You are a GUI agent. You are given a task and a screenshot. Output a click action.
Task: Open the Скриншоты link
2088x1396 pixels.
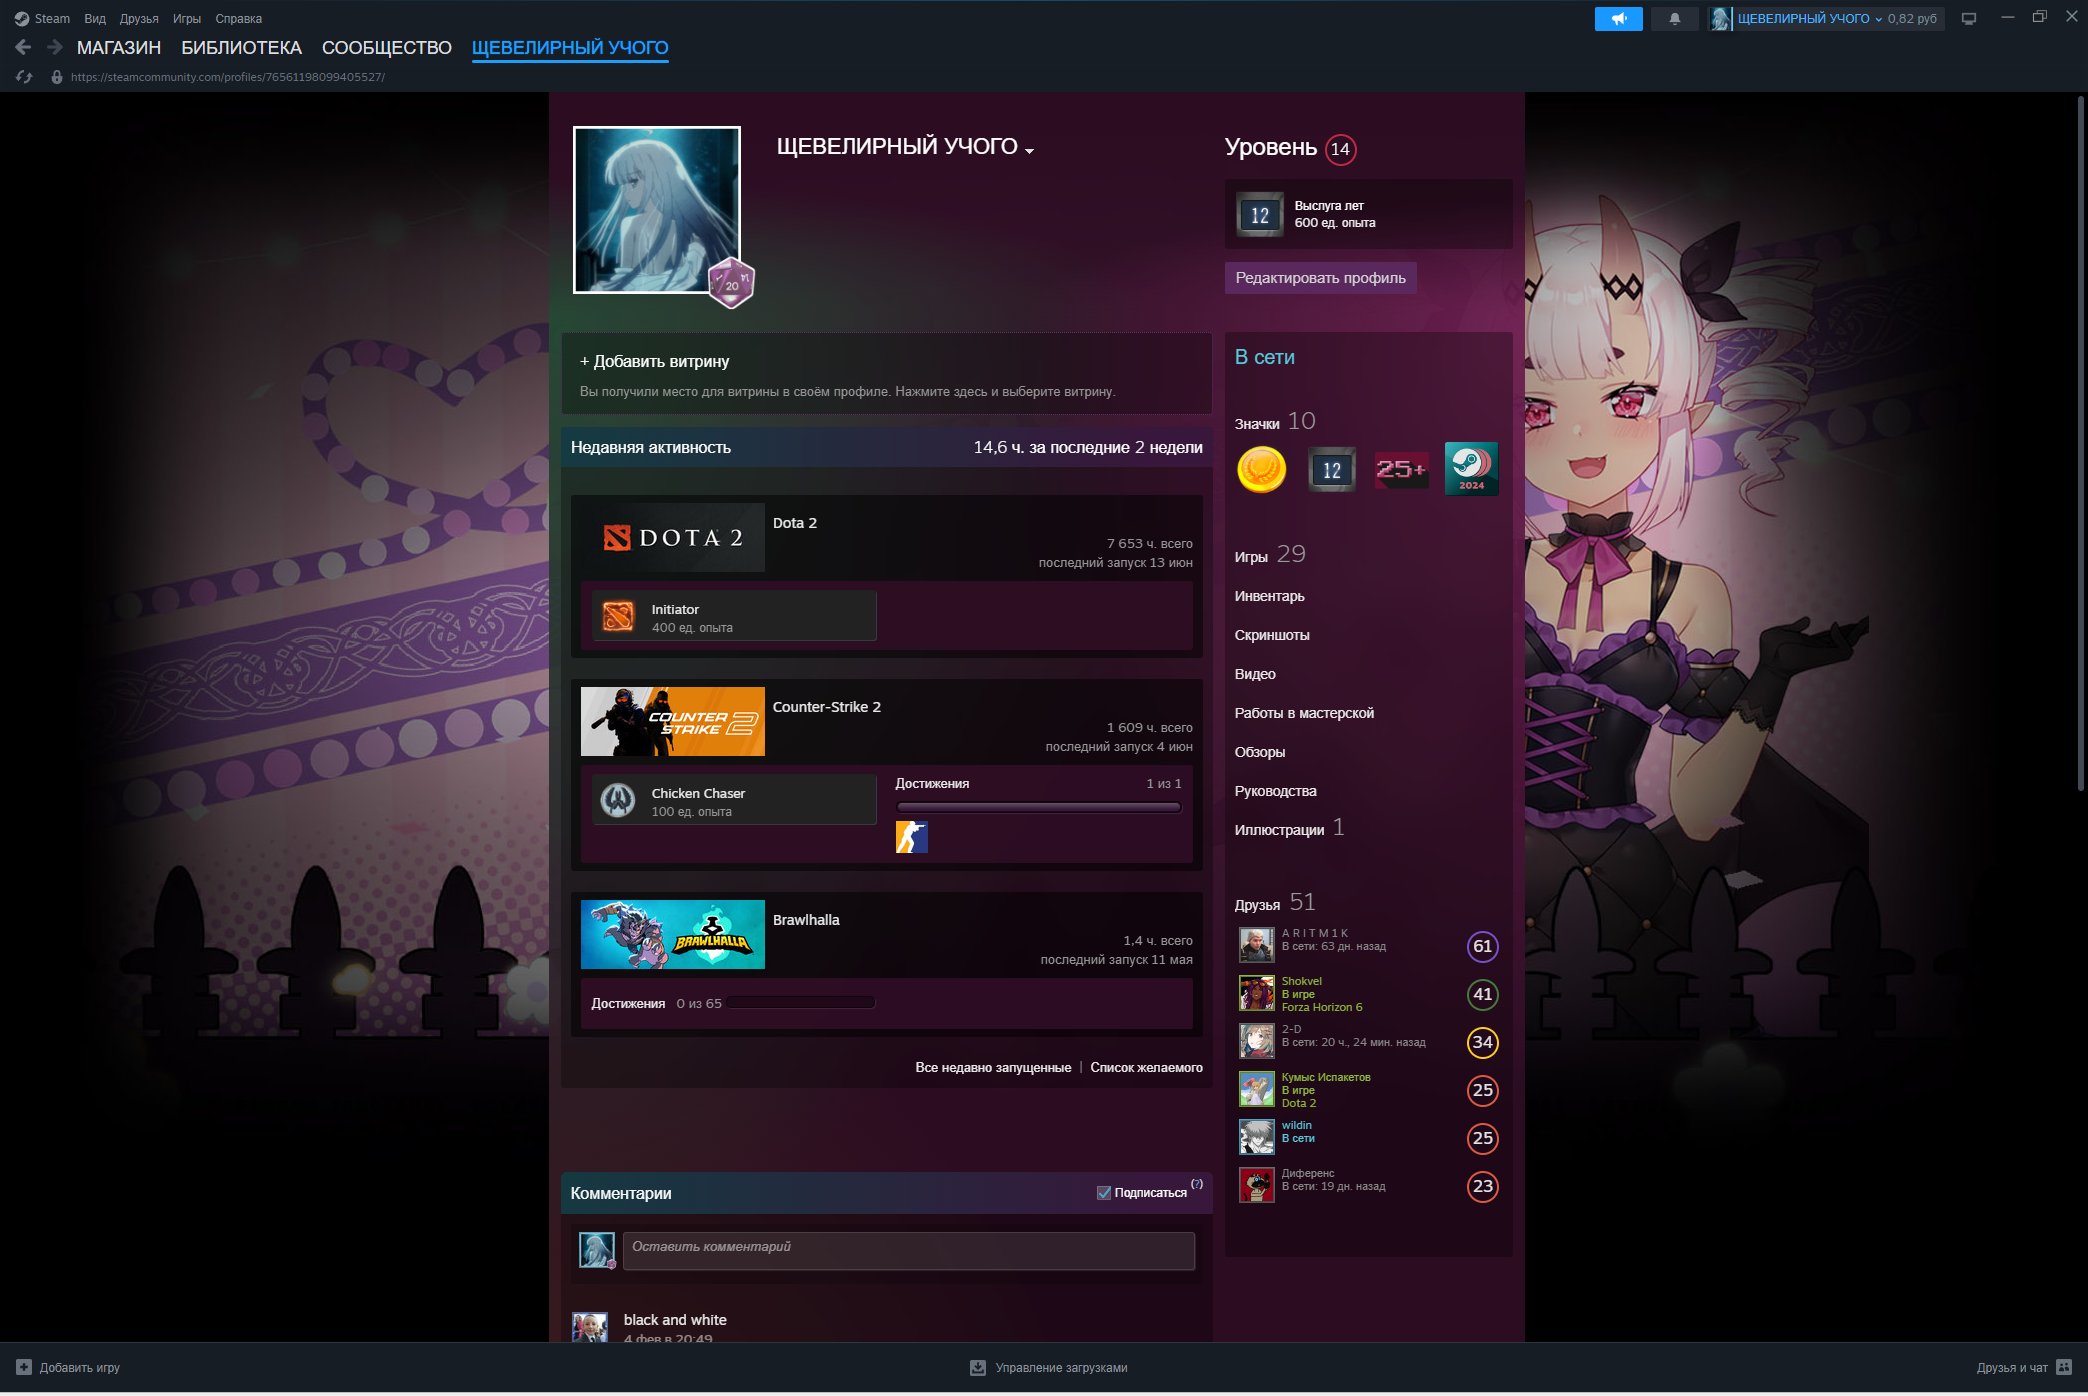coord(1272,635)
